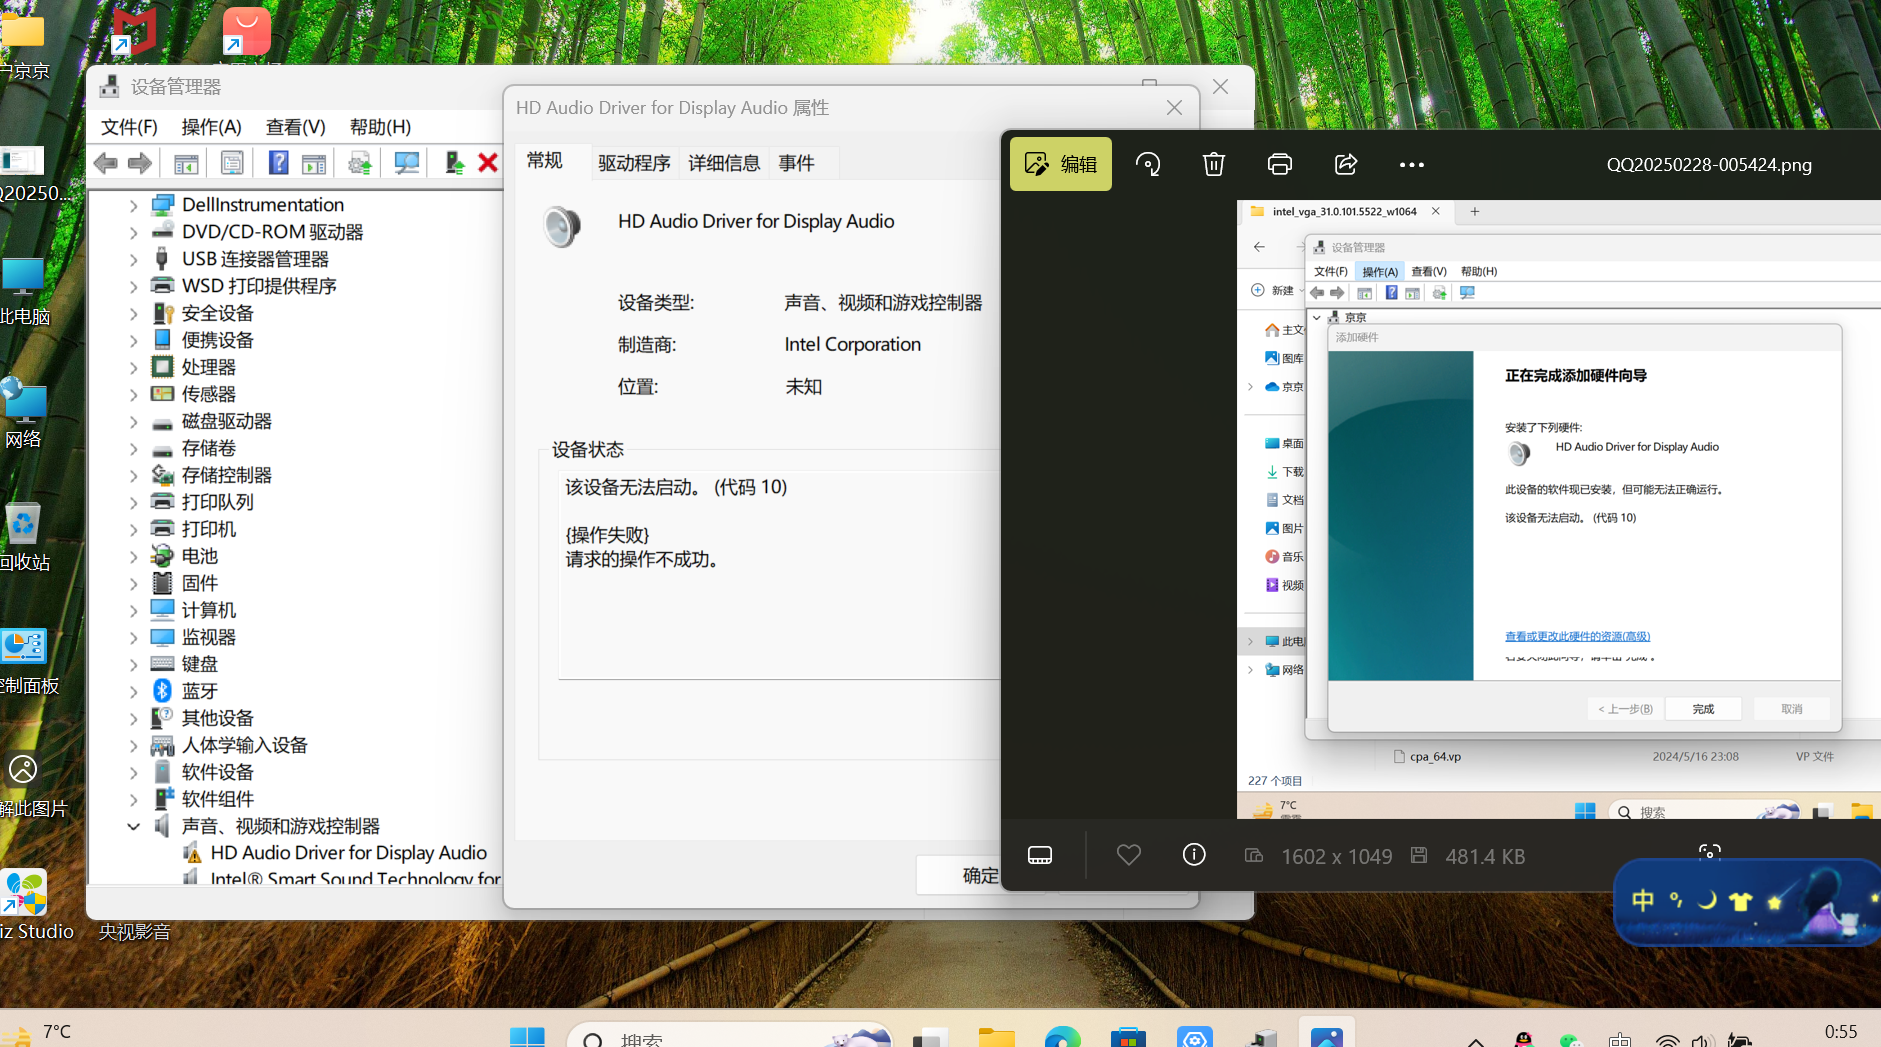Image resolution: width=1881 pixels, height=1047 pixels.
Task: Click the pink app shortcut on desktop
Action: [246, 31]
